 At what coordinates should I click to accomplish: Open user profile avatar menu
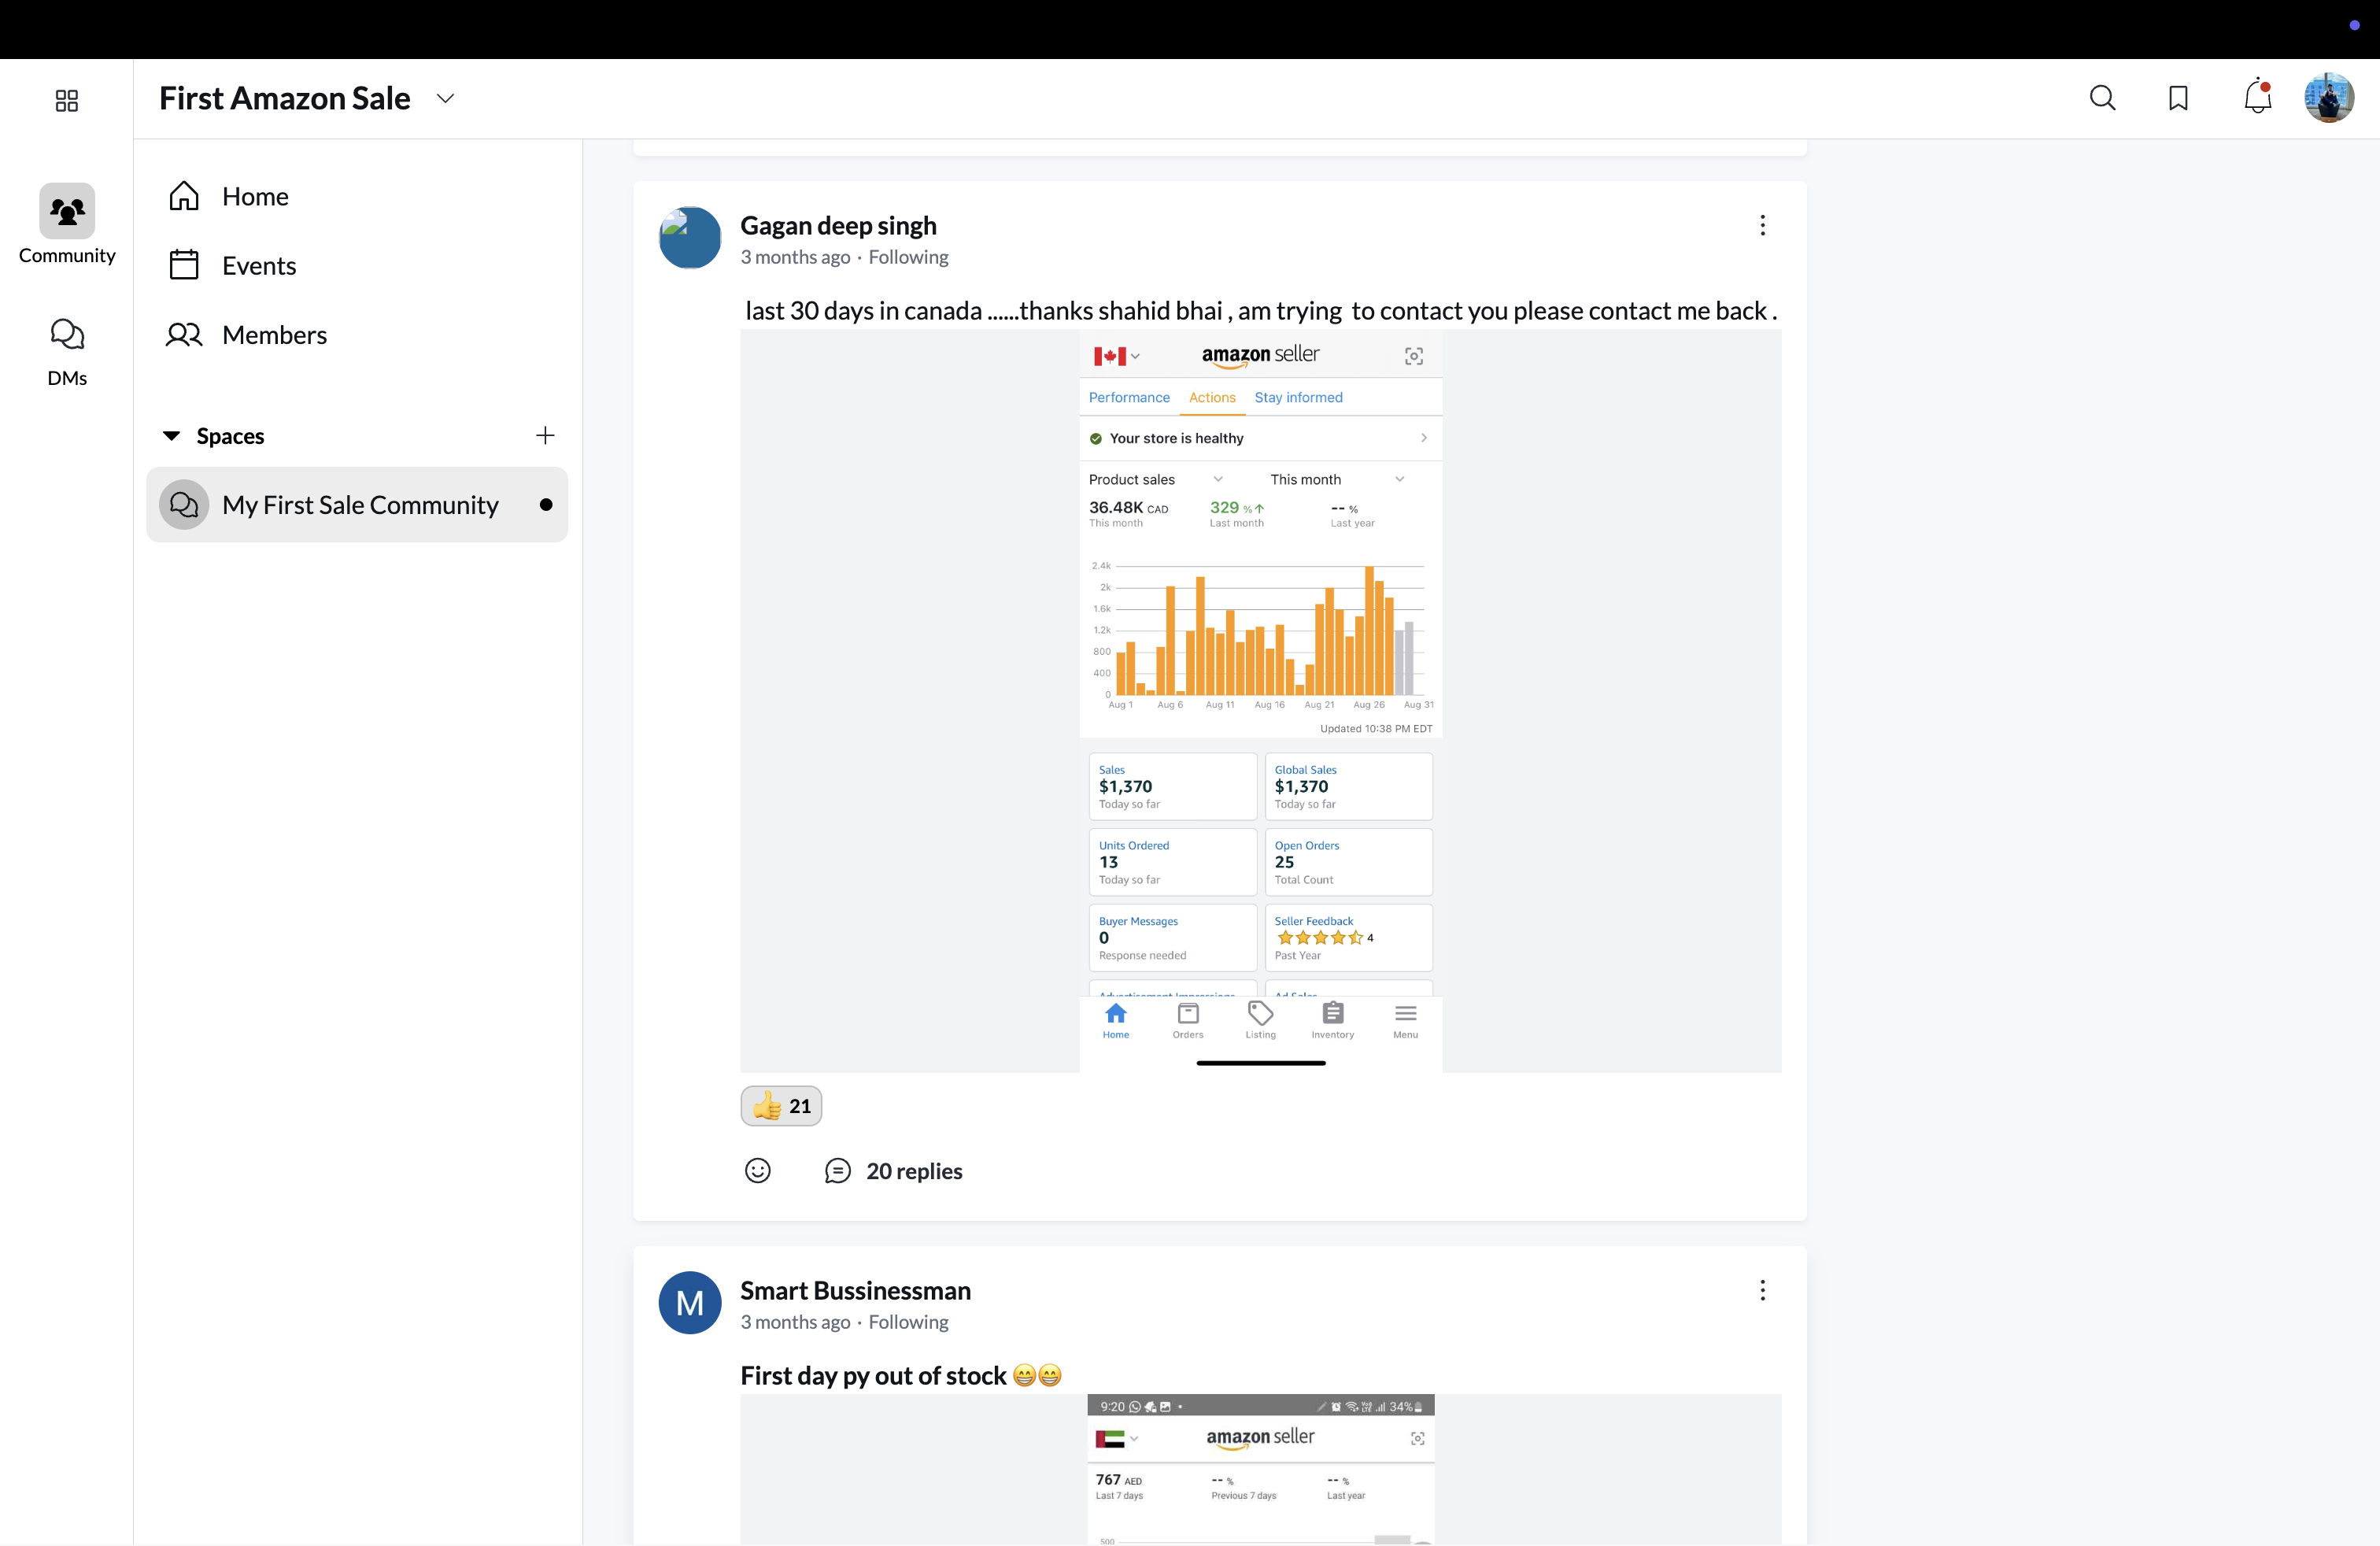click(x=2329, y=98)
